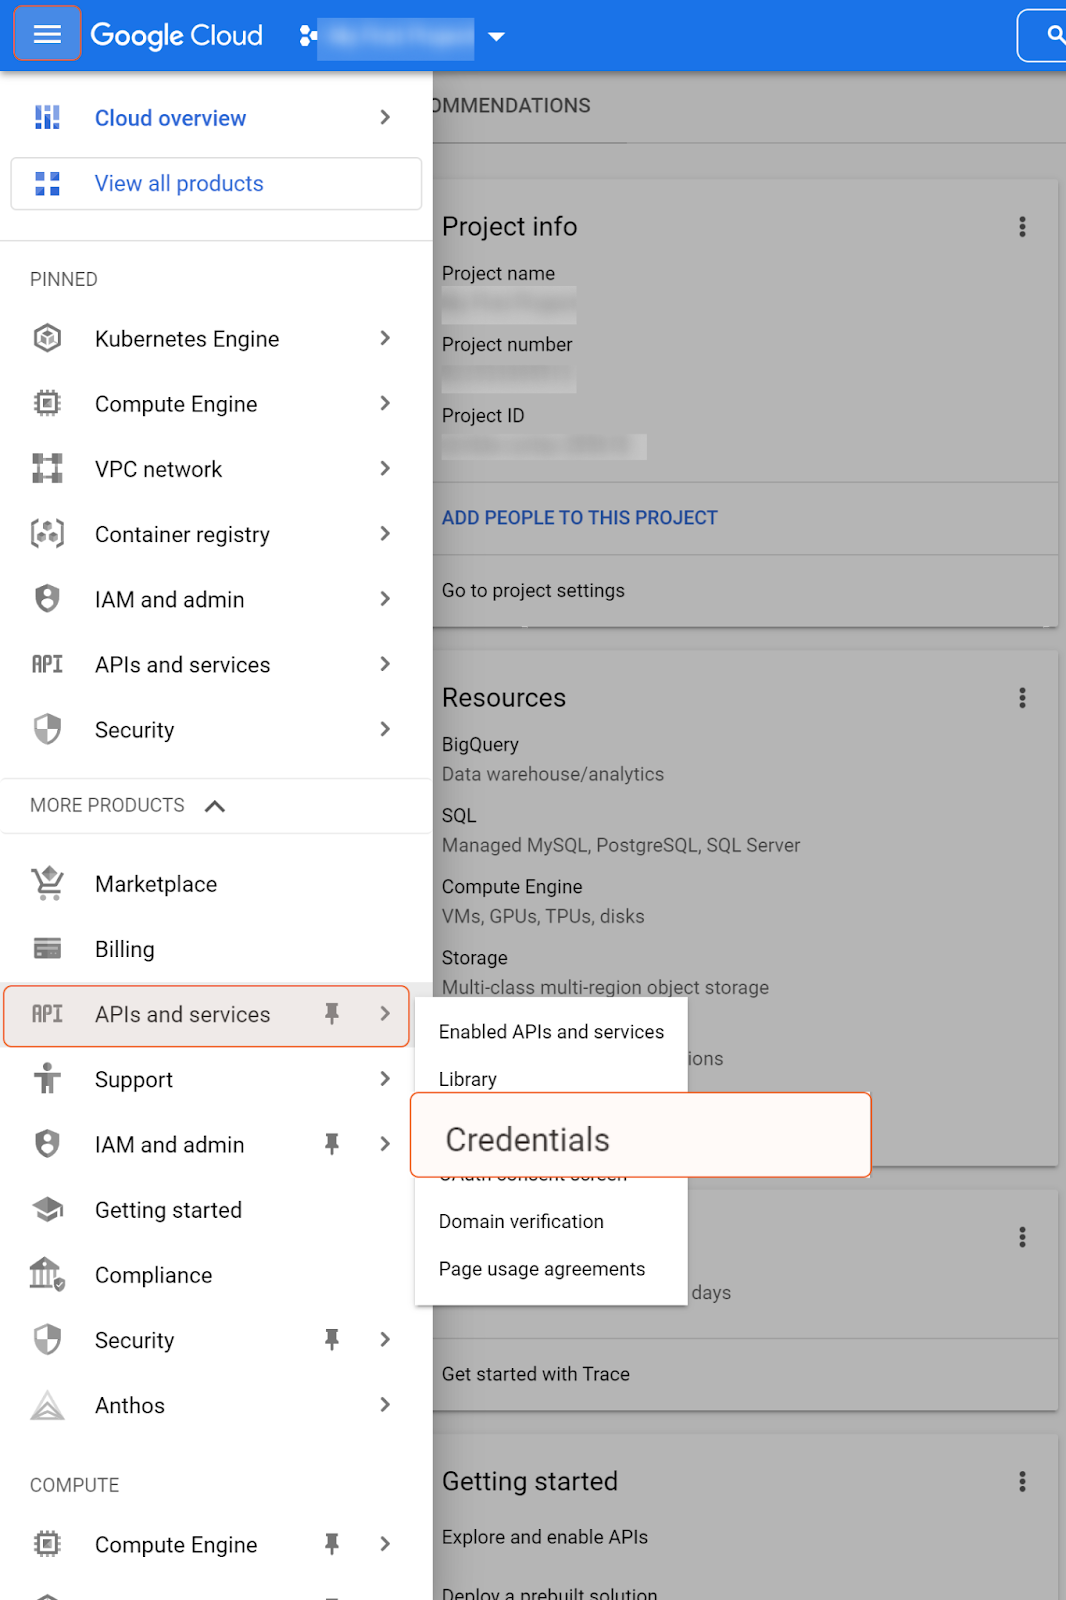The width and height of the screenshot is (1066, 1600).
Task: Click the Marketplace cart icon
Action: [x=47, y=884]
